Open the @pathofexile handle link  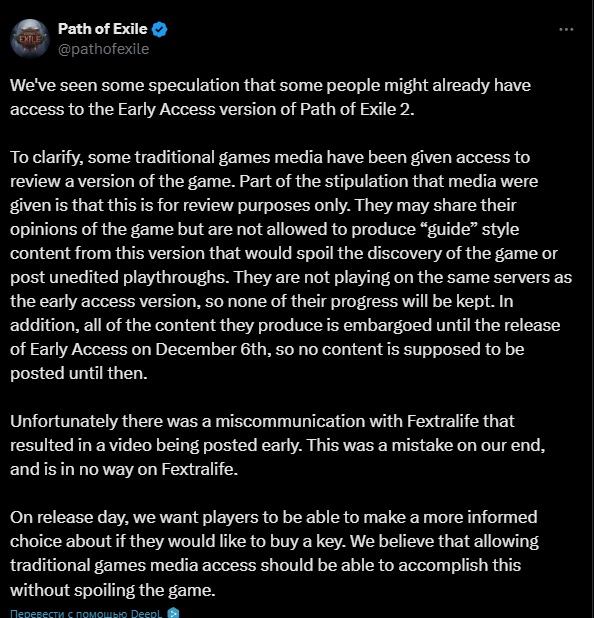pyautogui.click(x=104, y=49)
